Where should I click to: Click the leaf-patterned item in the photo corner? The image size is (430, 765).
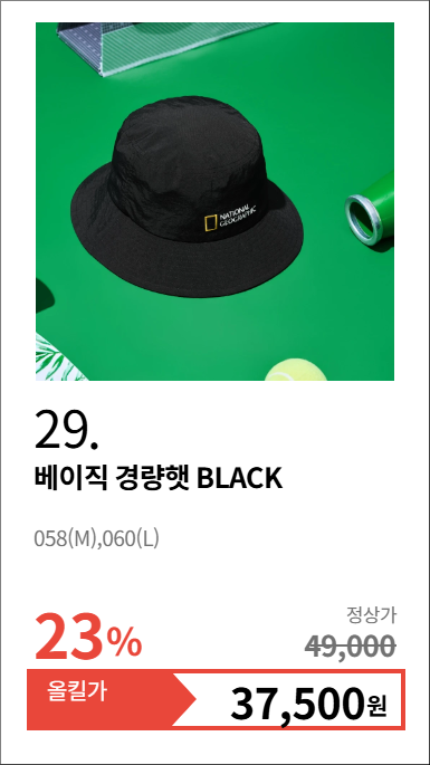(59, 357)
